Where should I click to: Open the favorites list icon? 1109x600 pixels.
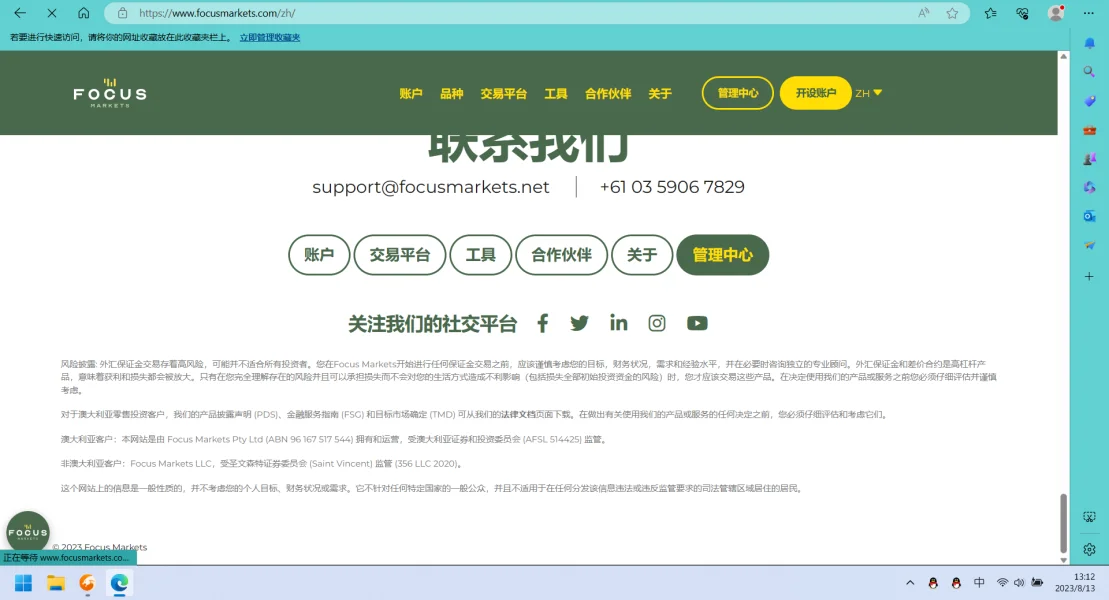[990, 13]
